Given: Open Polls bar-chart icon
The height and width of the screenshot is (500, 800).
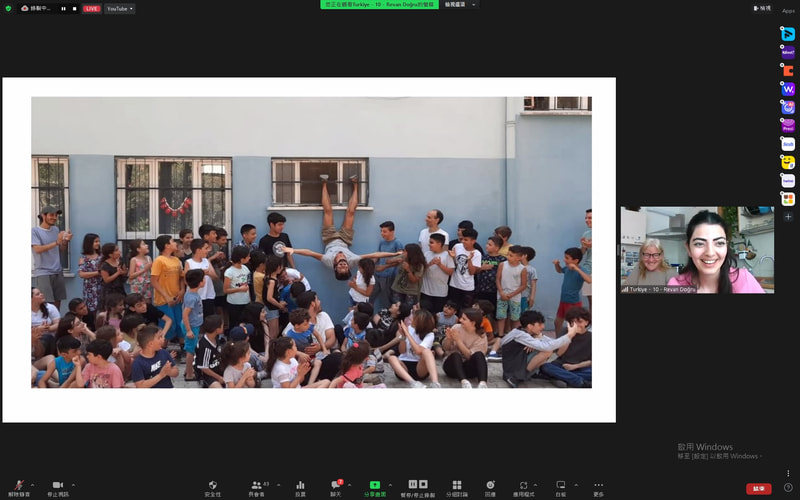Looking at the screenshot, I should click(x=301, y=488).
